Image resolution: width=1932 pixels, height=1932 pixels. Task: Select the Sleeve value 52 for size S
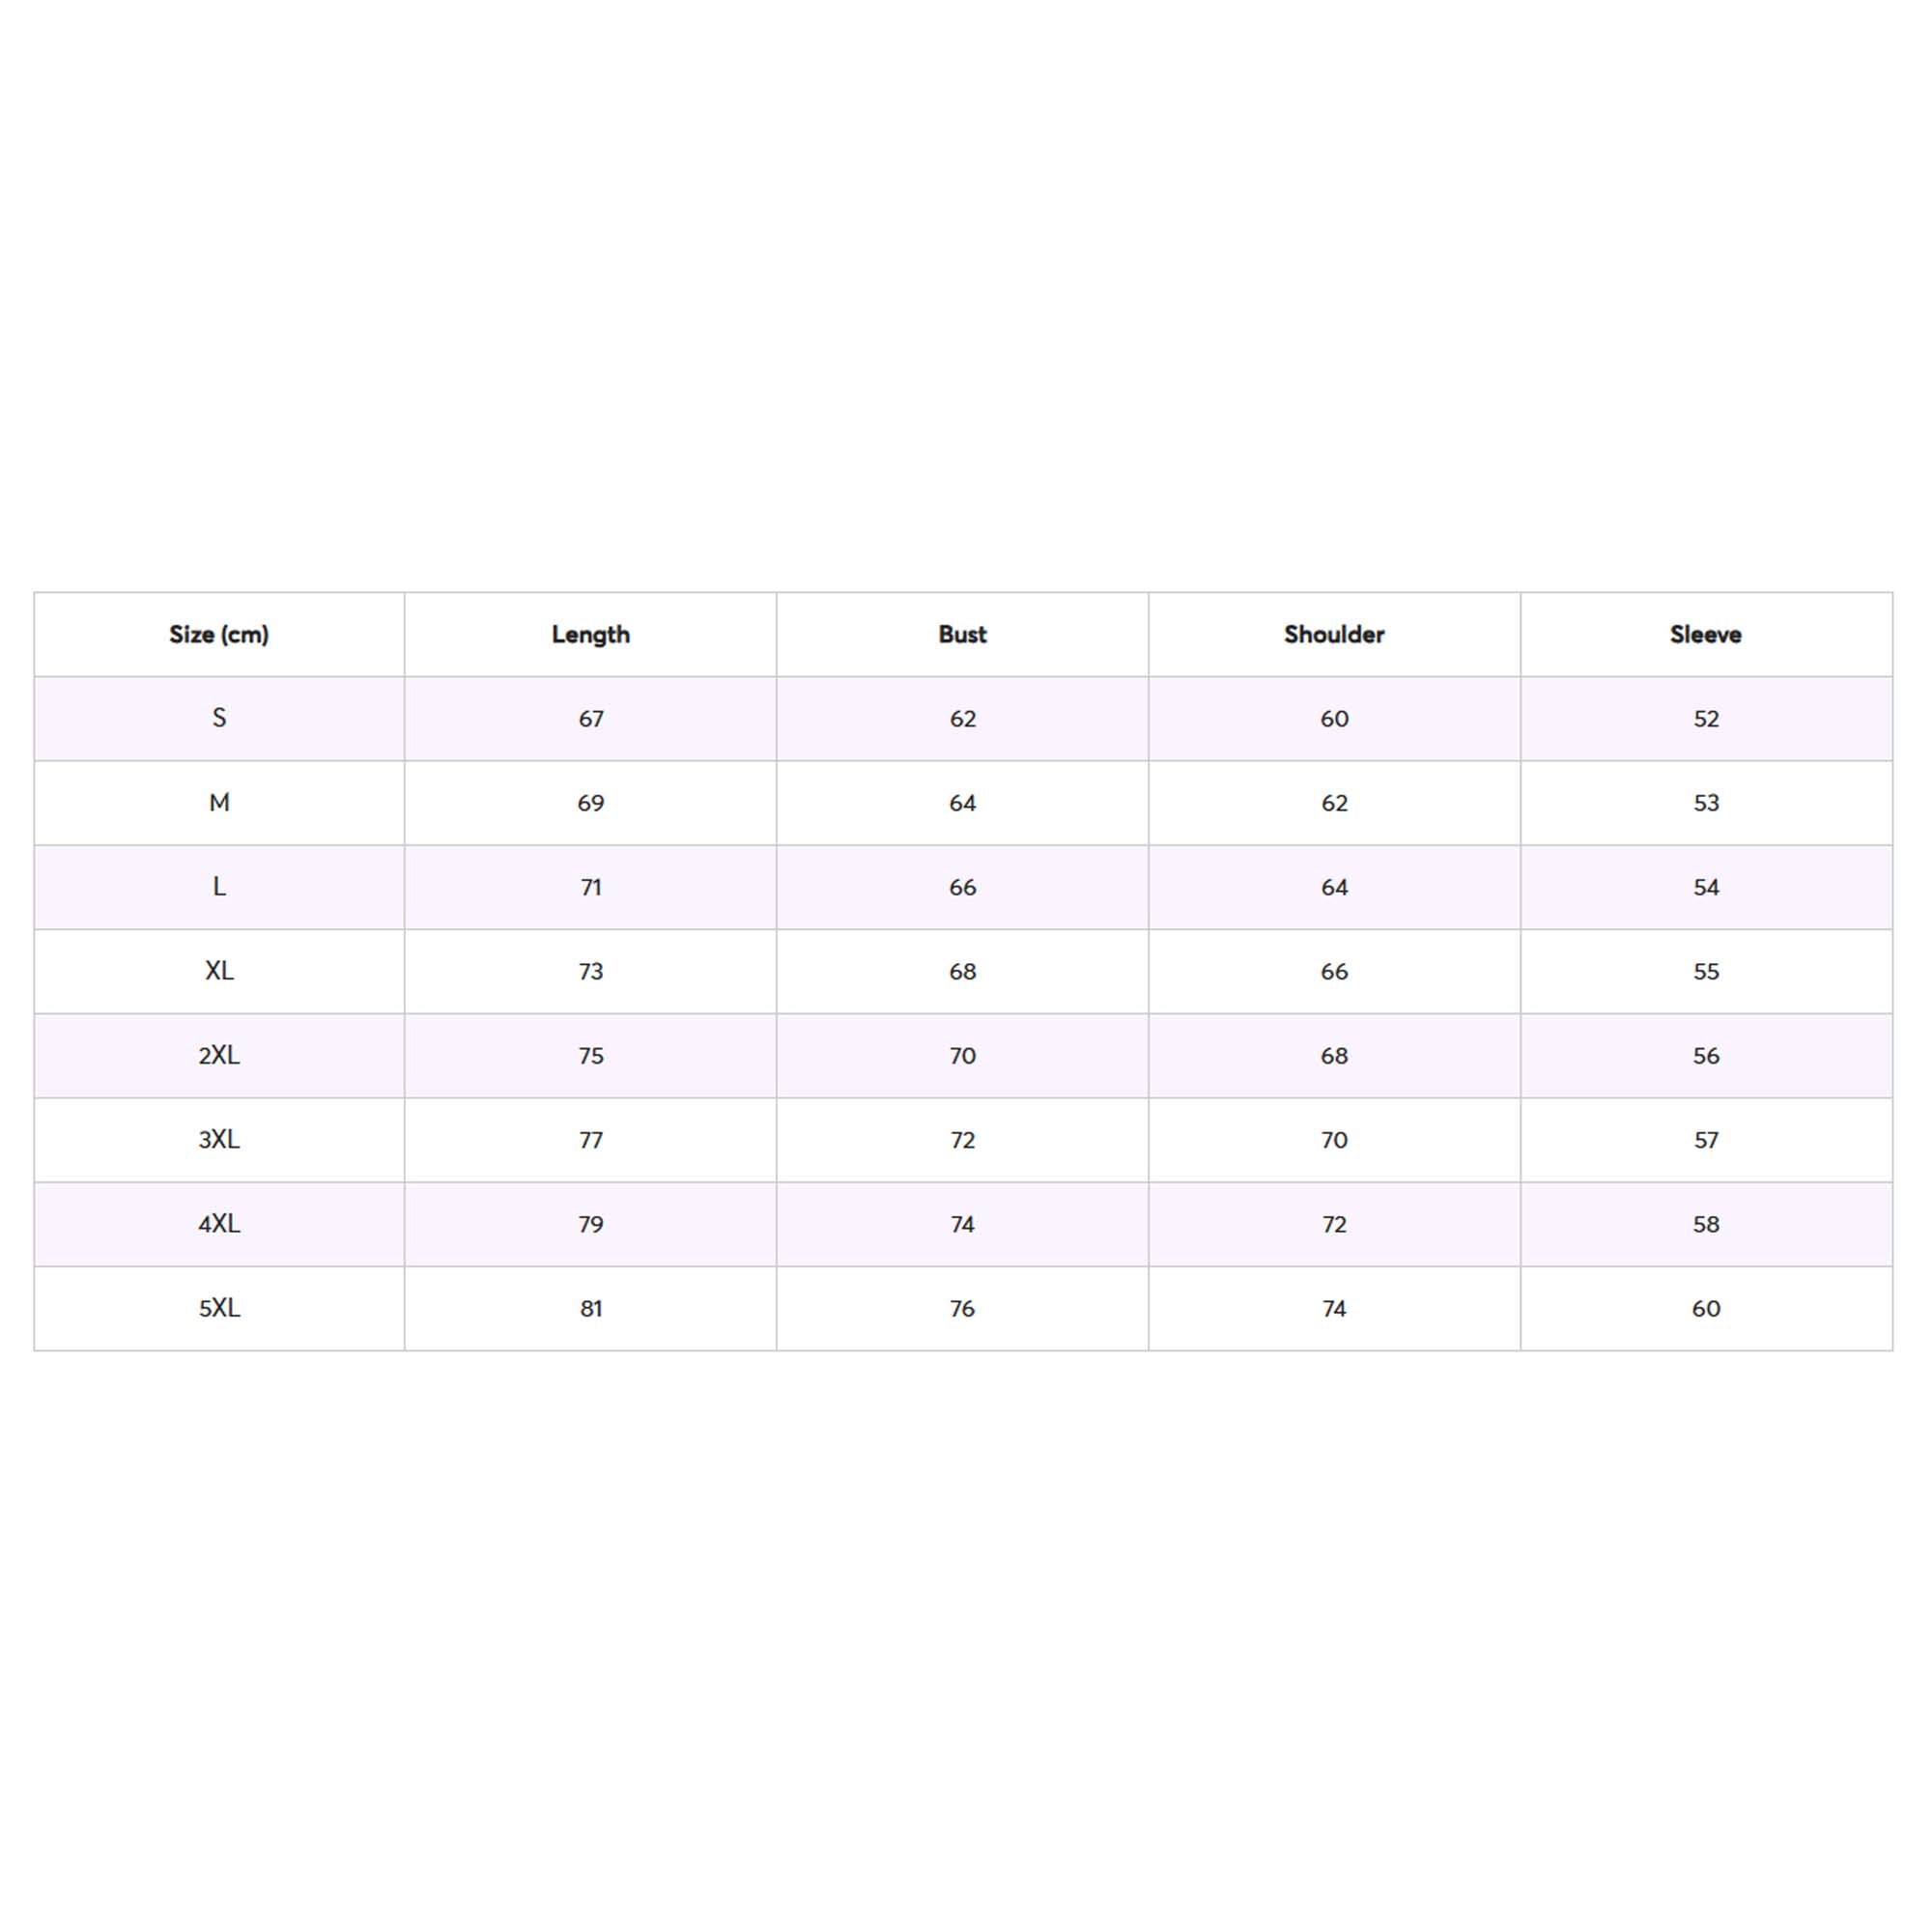(x=1705, y=718)
